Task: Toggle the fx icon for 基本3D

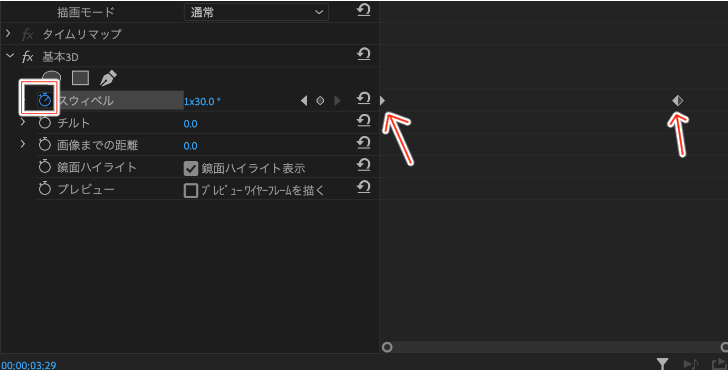Action: (27, 57)
